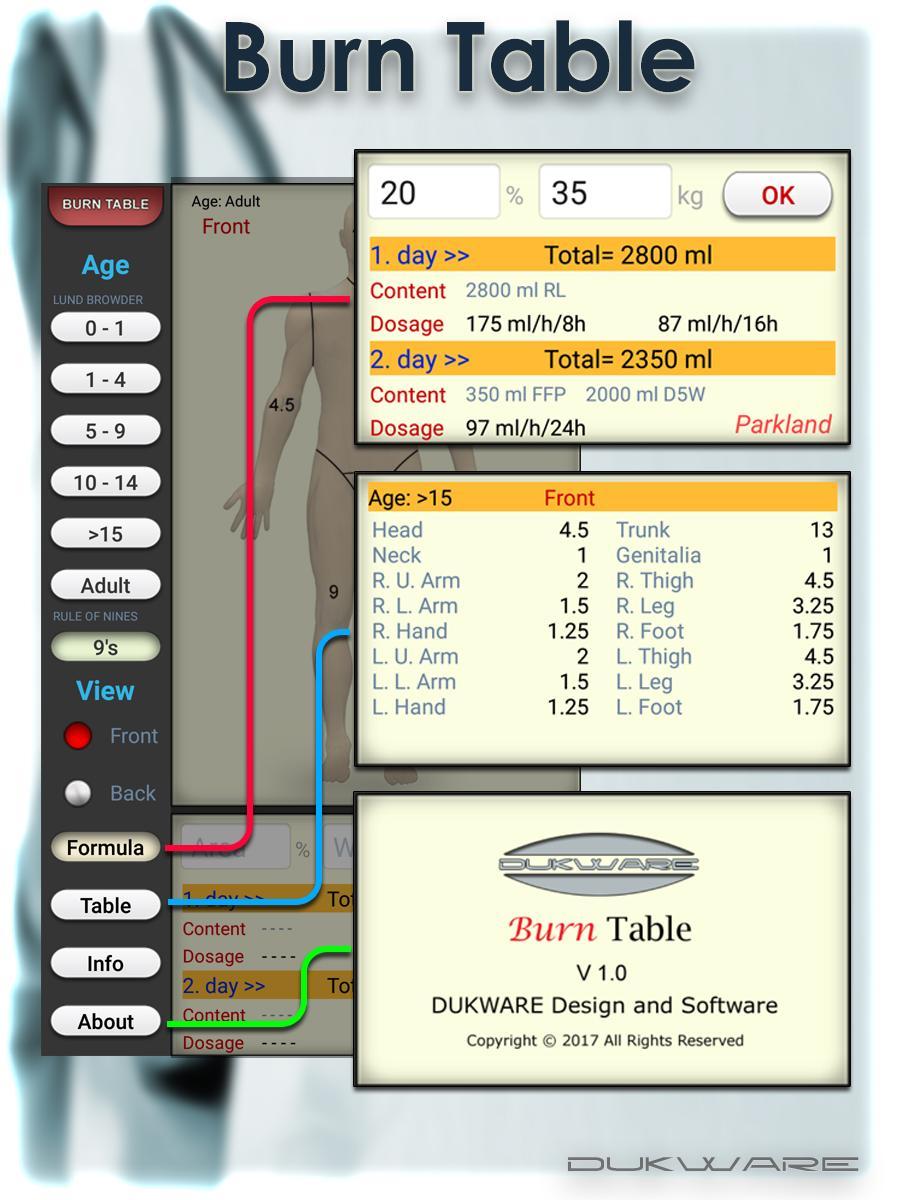The width and height of the screenshot is (900, 1200).
Task: Open the Formula calculator
Action: (105, 848)
